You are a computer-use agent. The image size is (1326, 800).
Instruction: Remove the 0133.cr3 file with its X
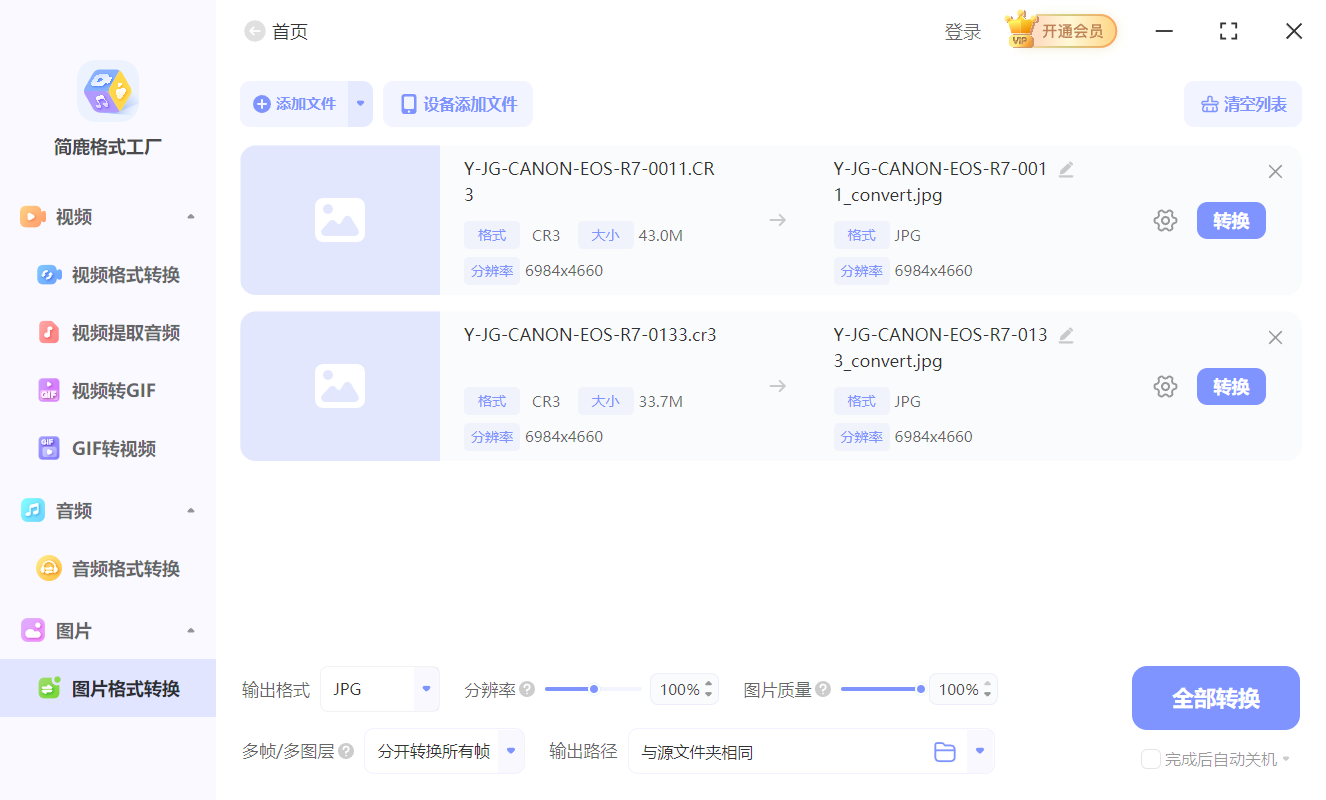1275,338
